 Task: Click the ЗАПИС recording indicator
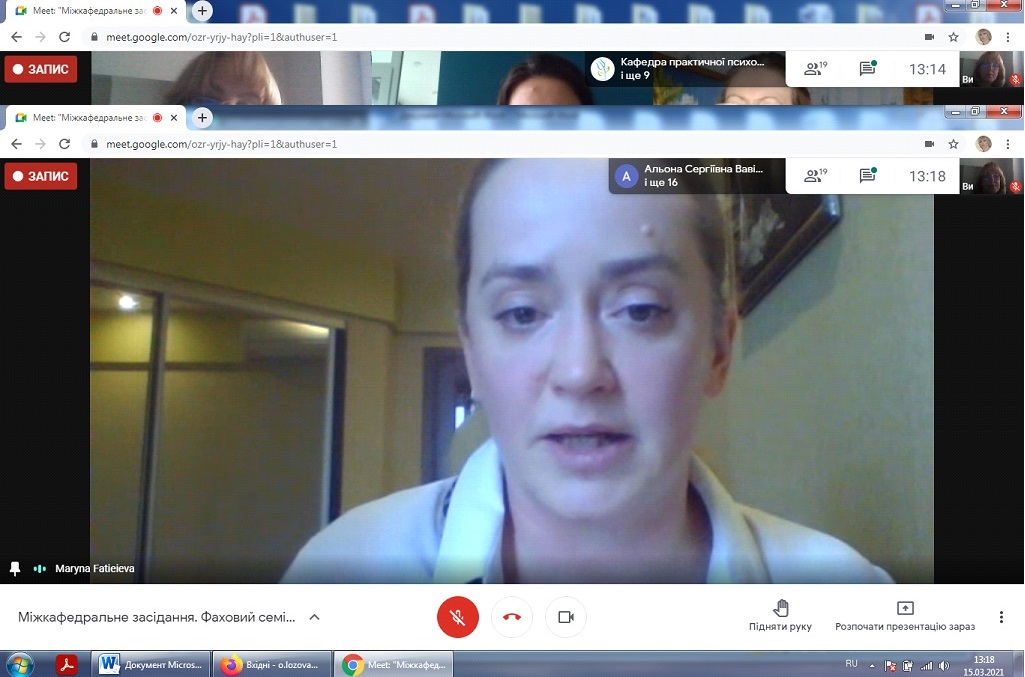[41, 177]
